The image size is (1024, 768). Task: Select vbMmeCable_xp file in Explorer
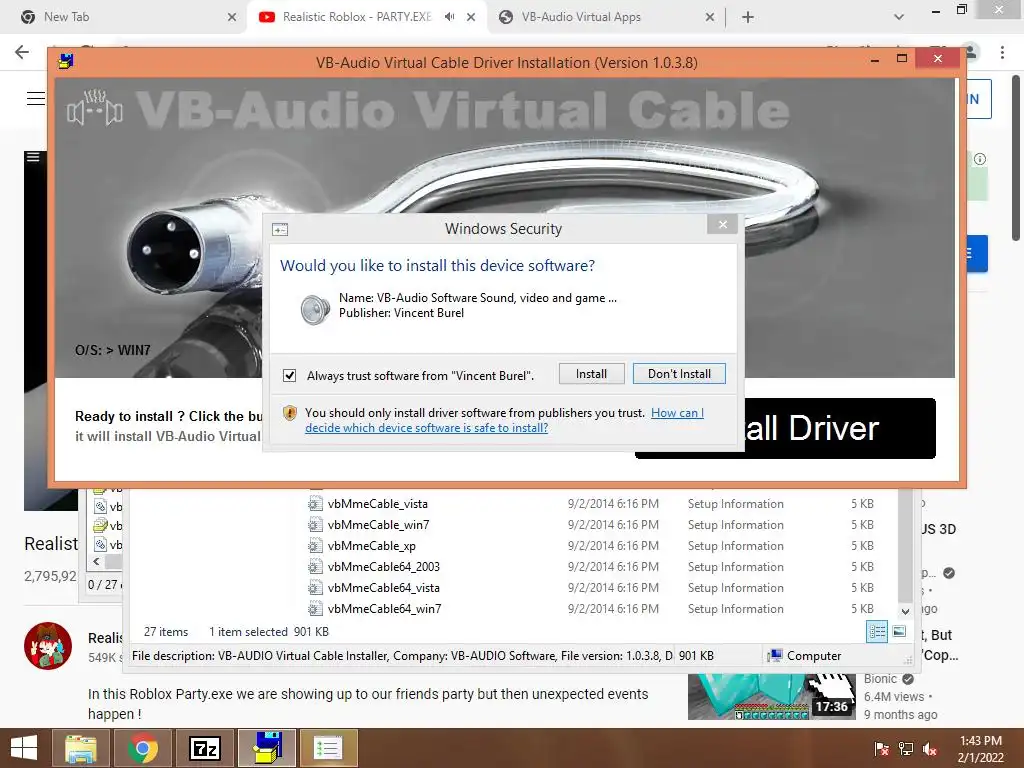[372, 545]
